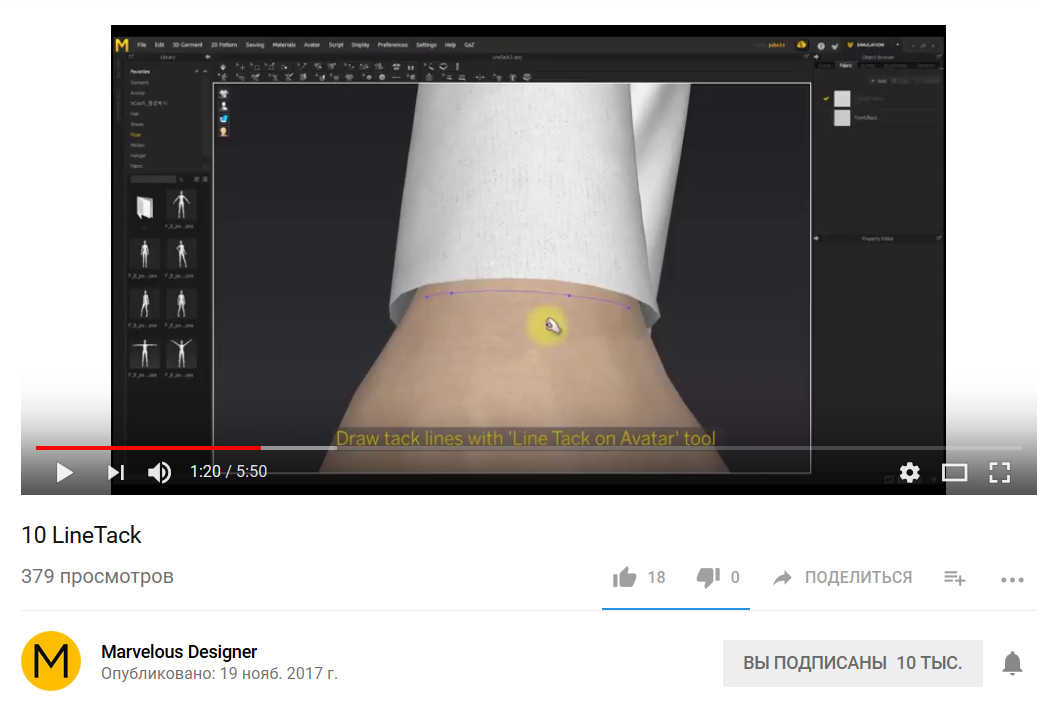Image resolution: width=1037 pixels, height=703 pixels.
Task: Open the Display menu
Action: 360,45
